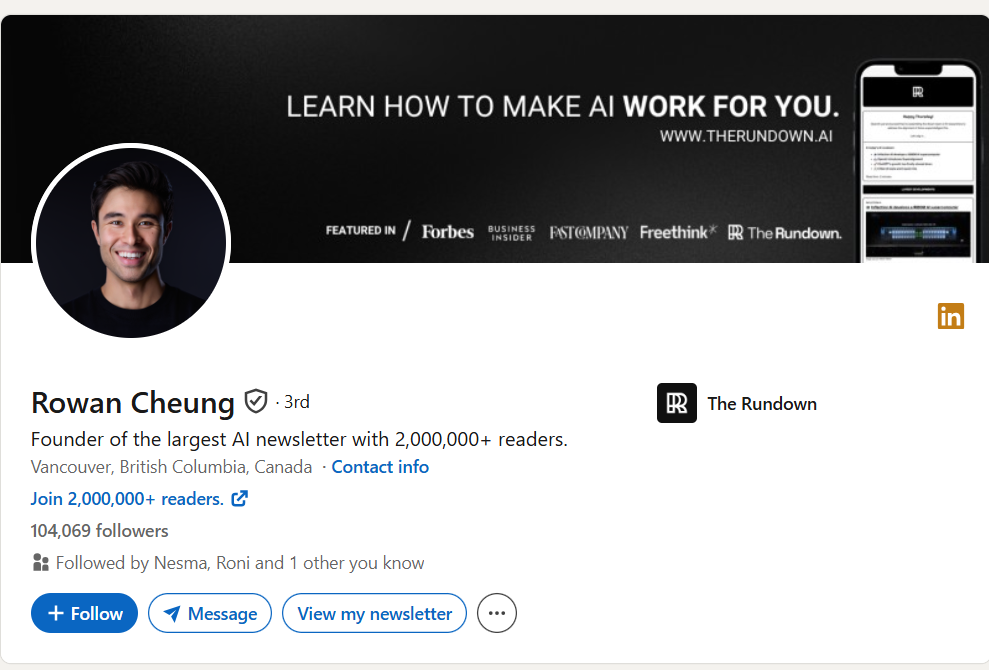Click the Rowan Cheung name heading
The image size is (989, 670).
click(132, 403)
